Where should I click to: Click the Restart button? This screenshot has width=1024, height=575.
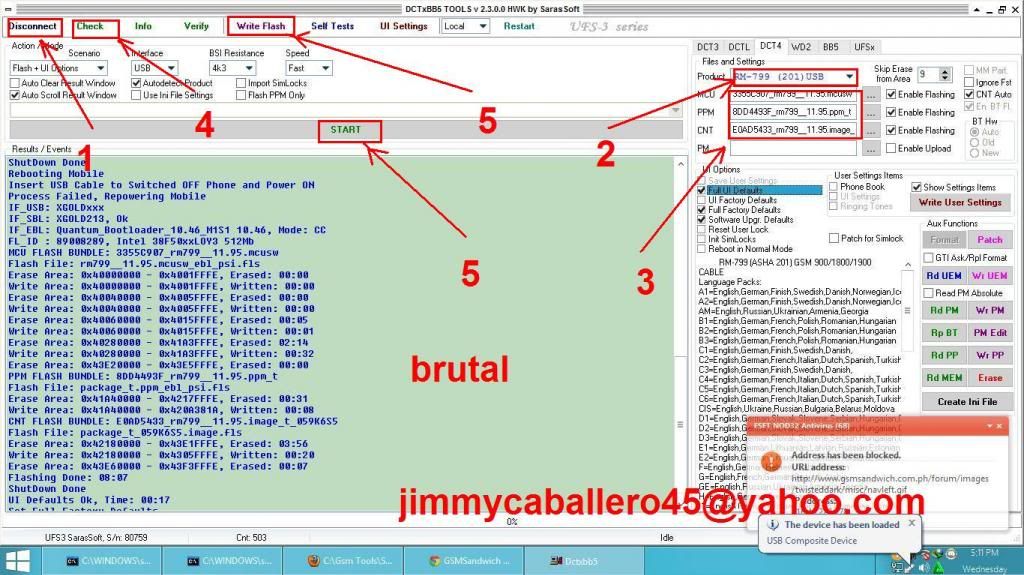click(519, 26)
